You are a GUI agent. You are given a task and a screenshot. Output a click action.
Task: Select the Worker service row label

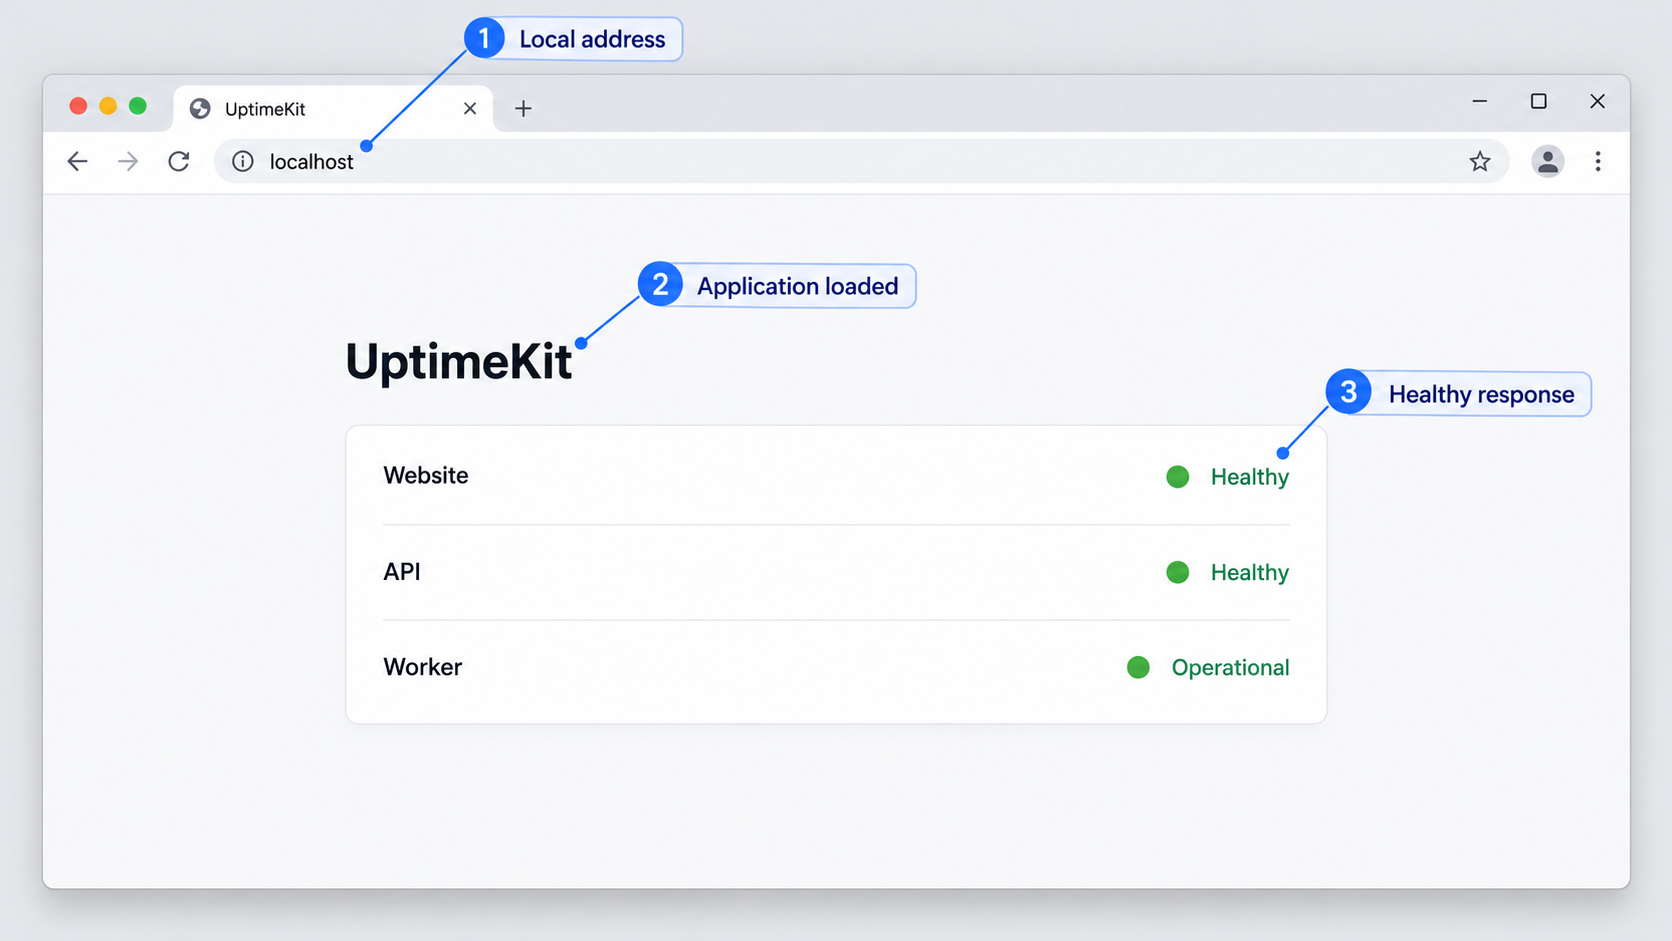[x=423, y=667]
